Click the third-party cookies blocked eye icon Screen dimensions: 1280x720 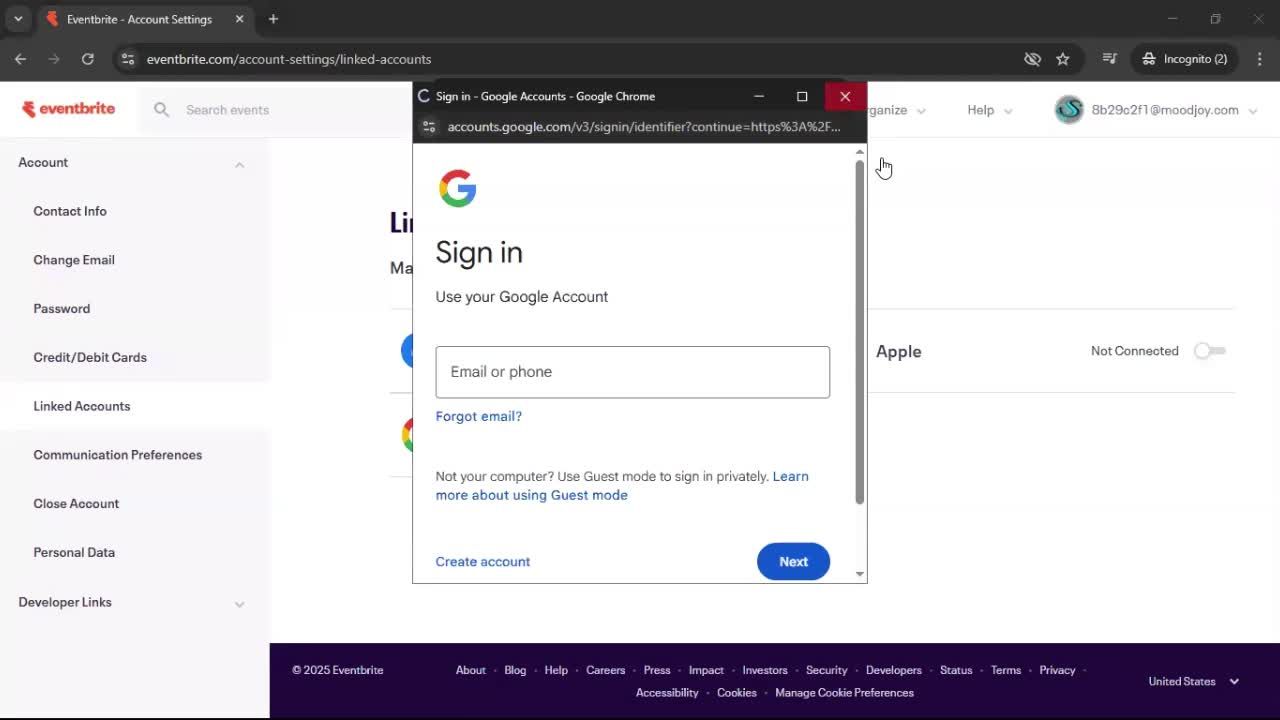[1033, 59]
